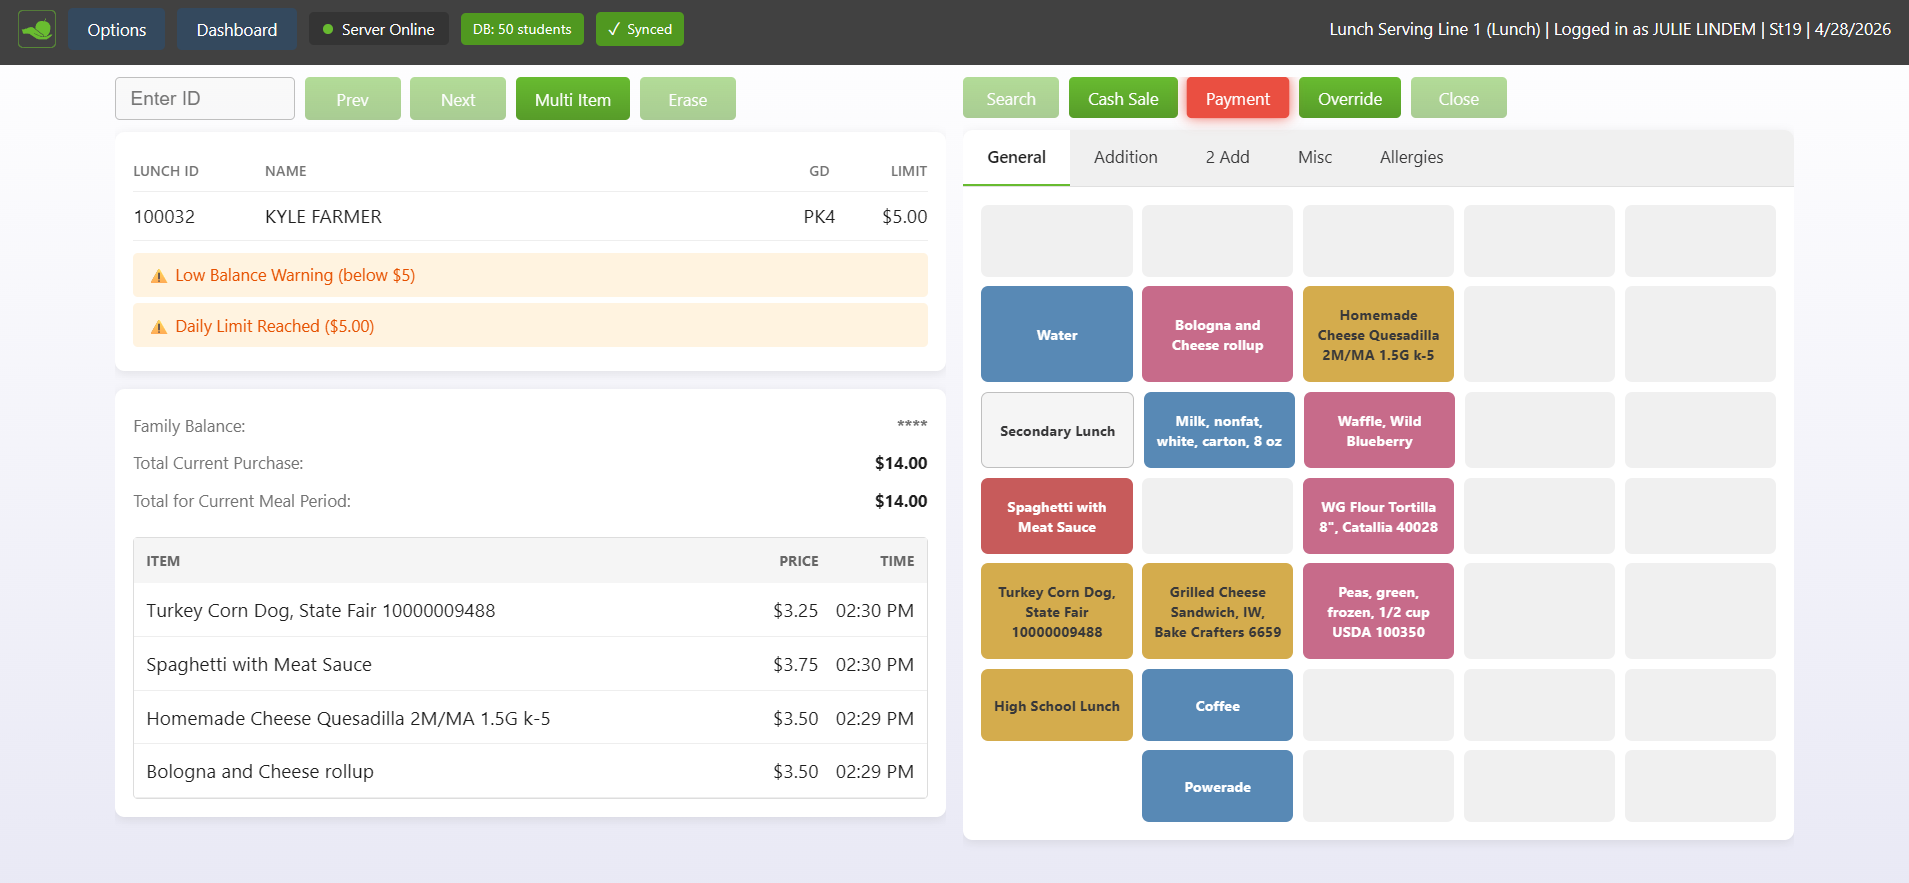
Task: Click the ITEM column header
Action: point(163,561)
